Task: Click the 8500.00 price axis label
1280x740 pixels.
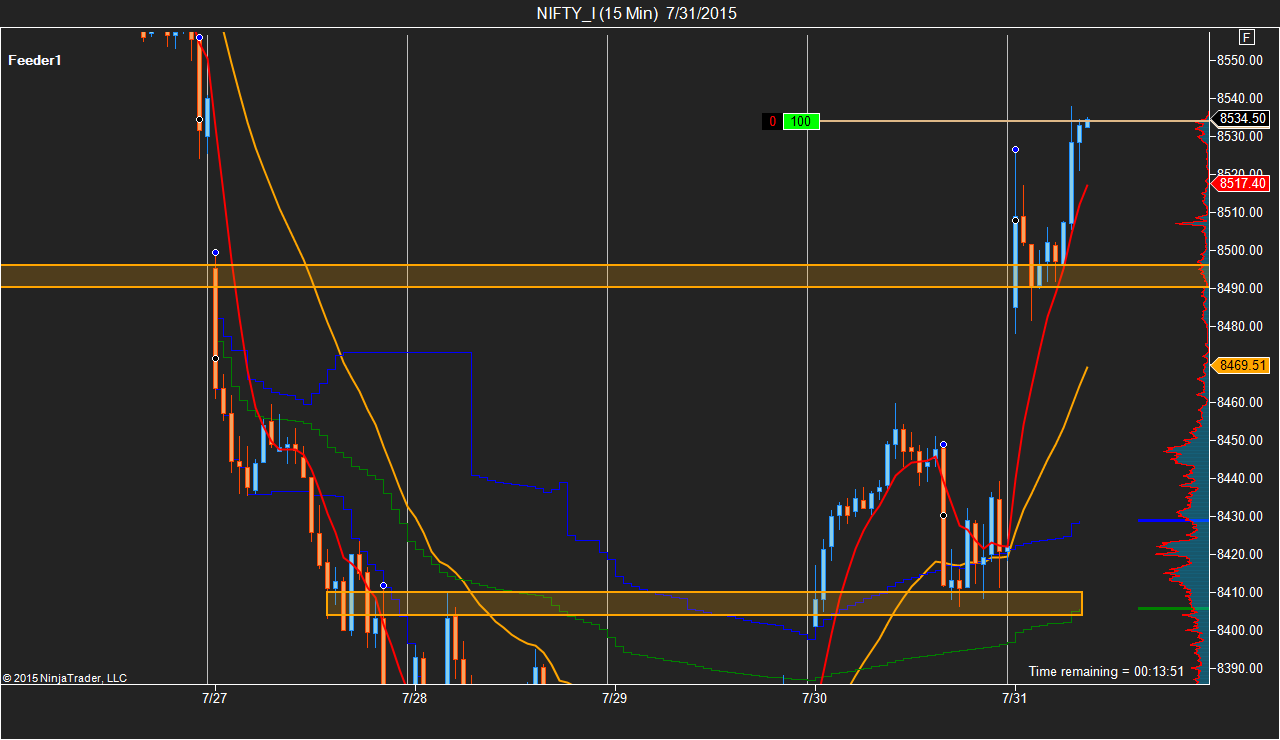Action: point(1241,250)
